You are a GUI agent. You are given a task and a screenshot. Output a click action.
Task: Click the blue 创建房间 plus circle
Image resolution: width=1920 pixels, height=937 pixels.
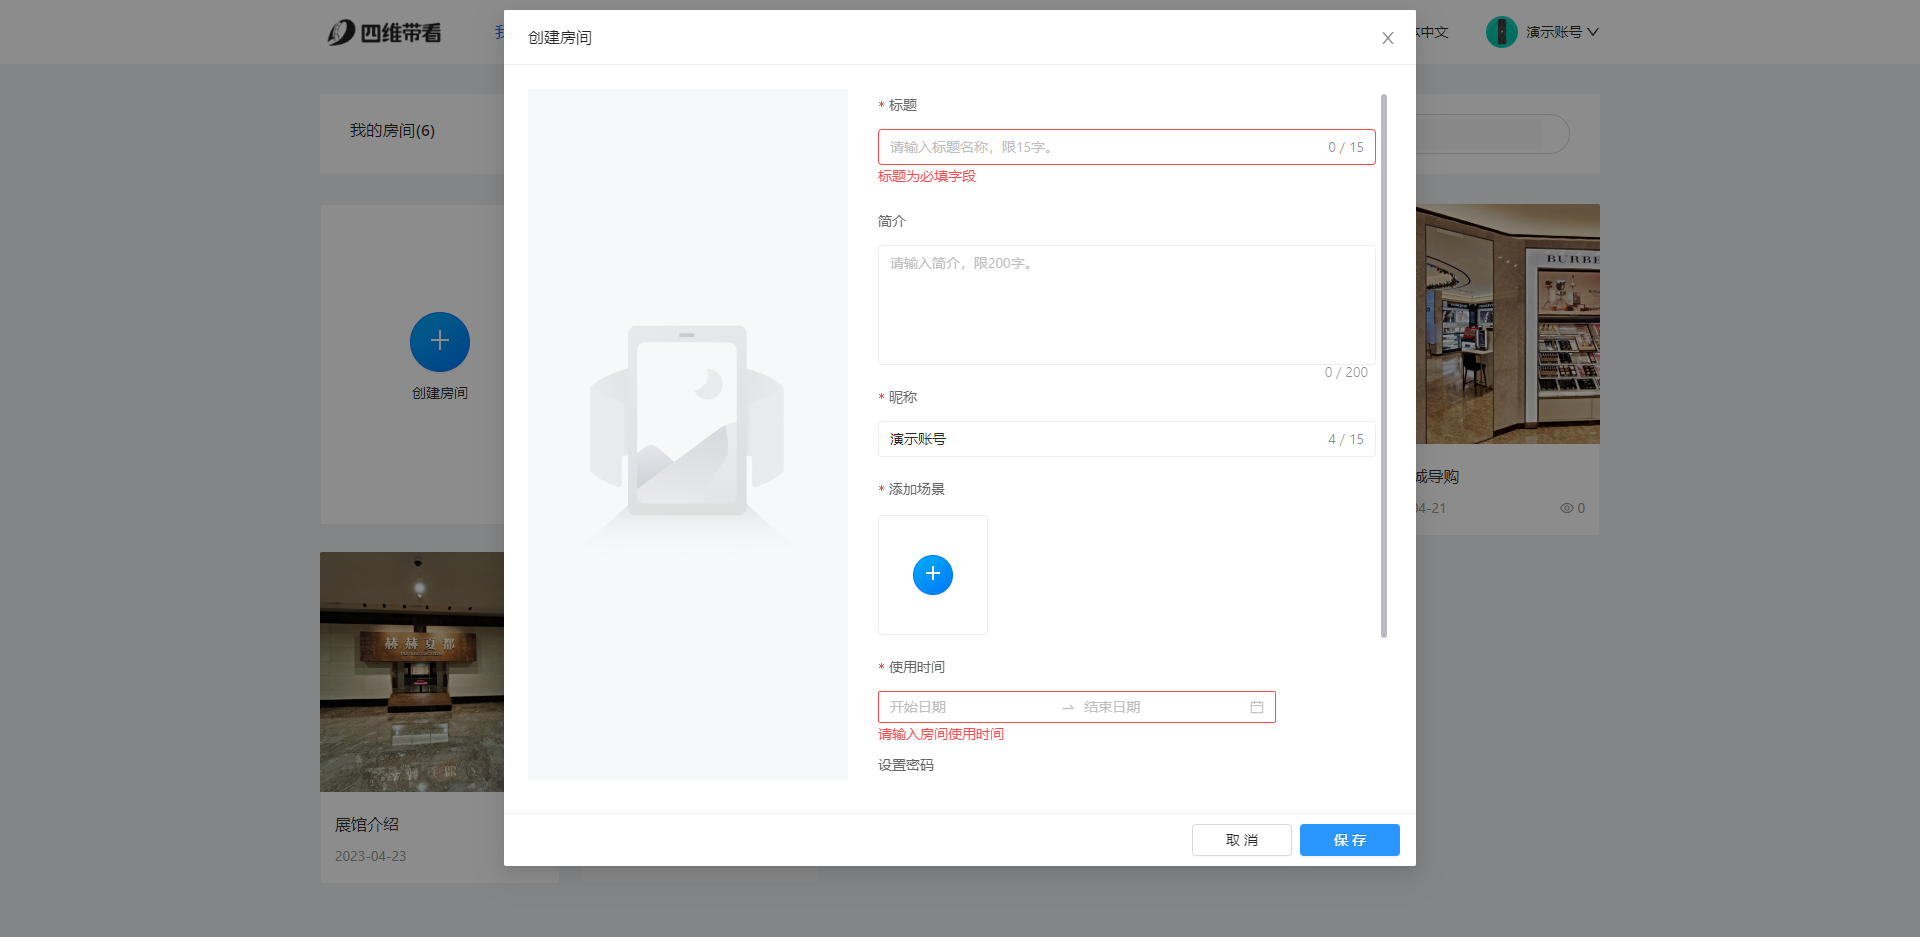click(x=439, y=342)
